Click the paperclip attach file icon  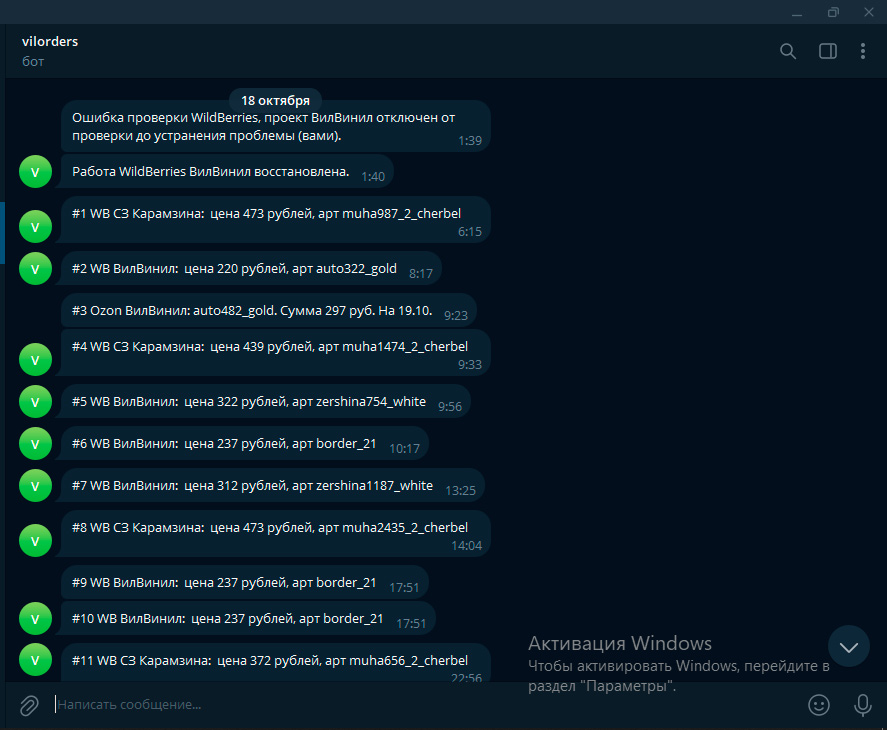tap(29, 705)
